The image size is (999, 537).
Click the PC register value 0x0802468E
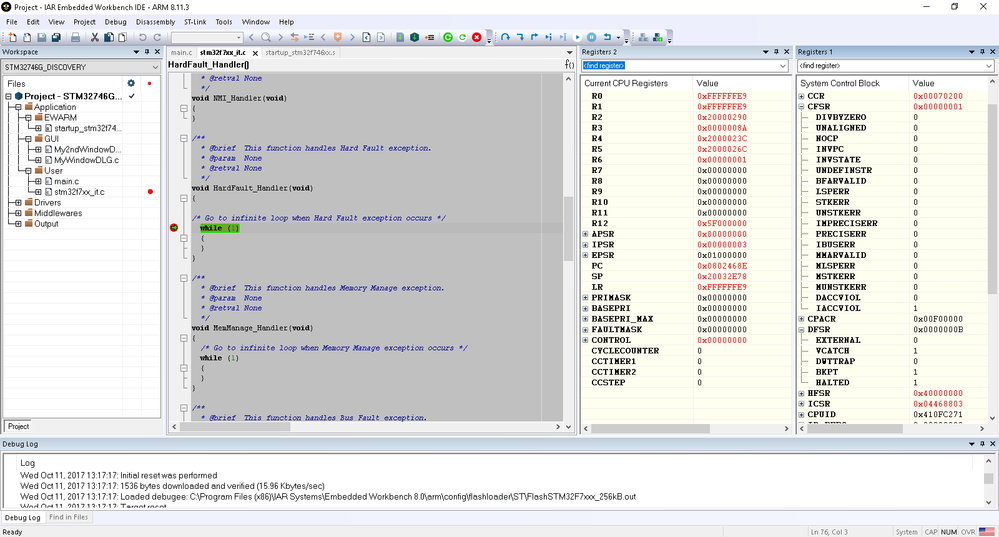click(722, 266)
